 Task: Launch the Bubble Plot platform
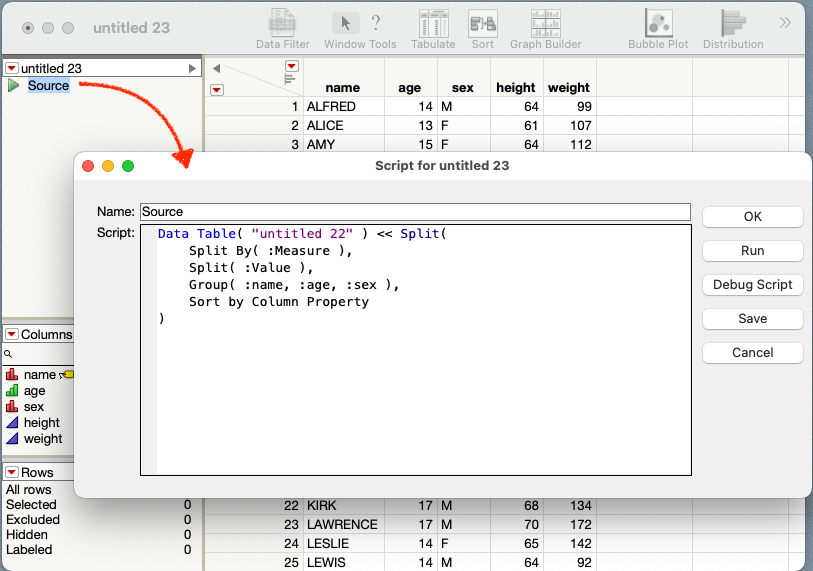click(x=658, y=23)
